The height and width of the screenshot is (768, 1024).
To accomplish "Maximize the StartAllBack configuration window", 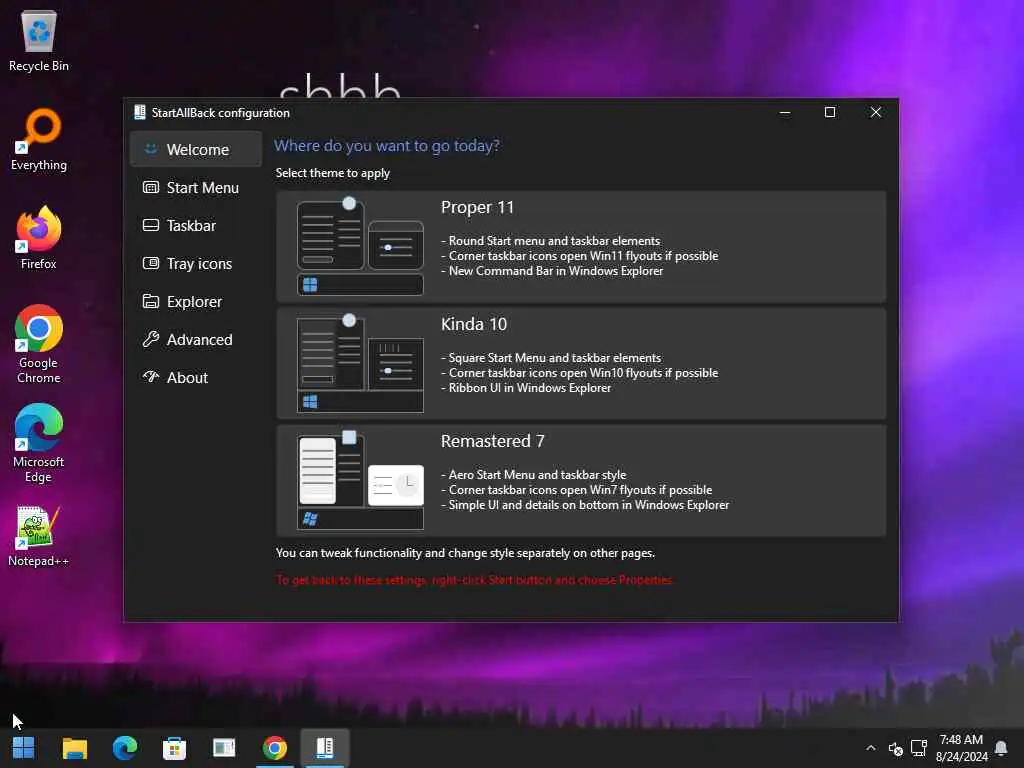I will [x=830, y=112].
